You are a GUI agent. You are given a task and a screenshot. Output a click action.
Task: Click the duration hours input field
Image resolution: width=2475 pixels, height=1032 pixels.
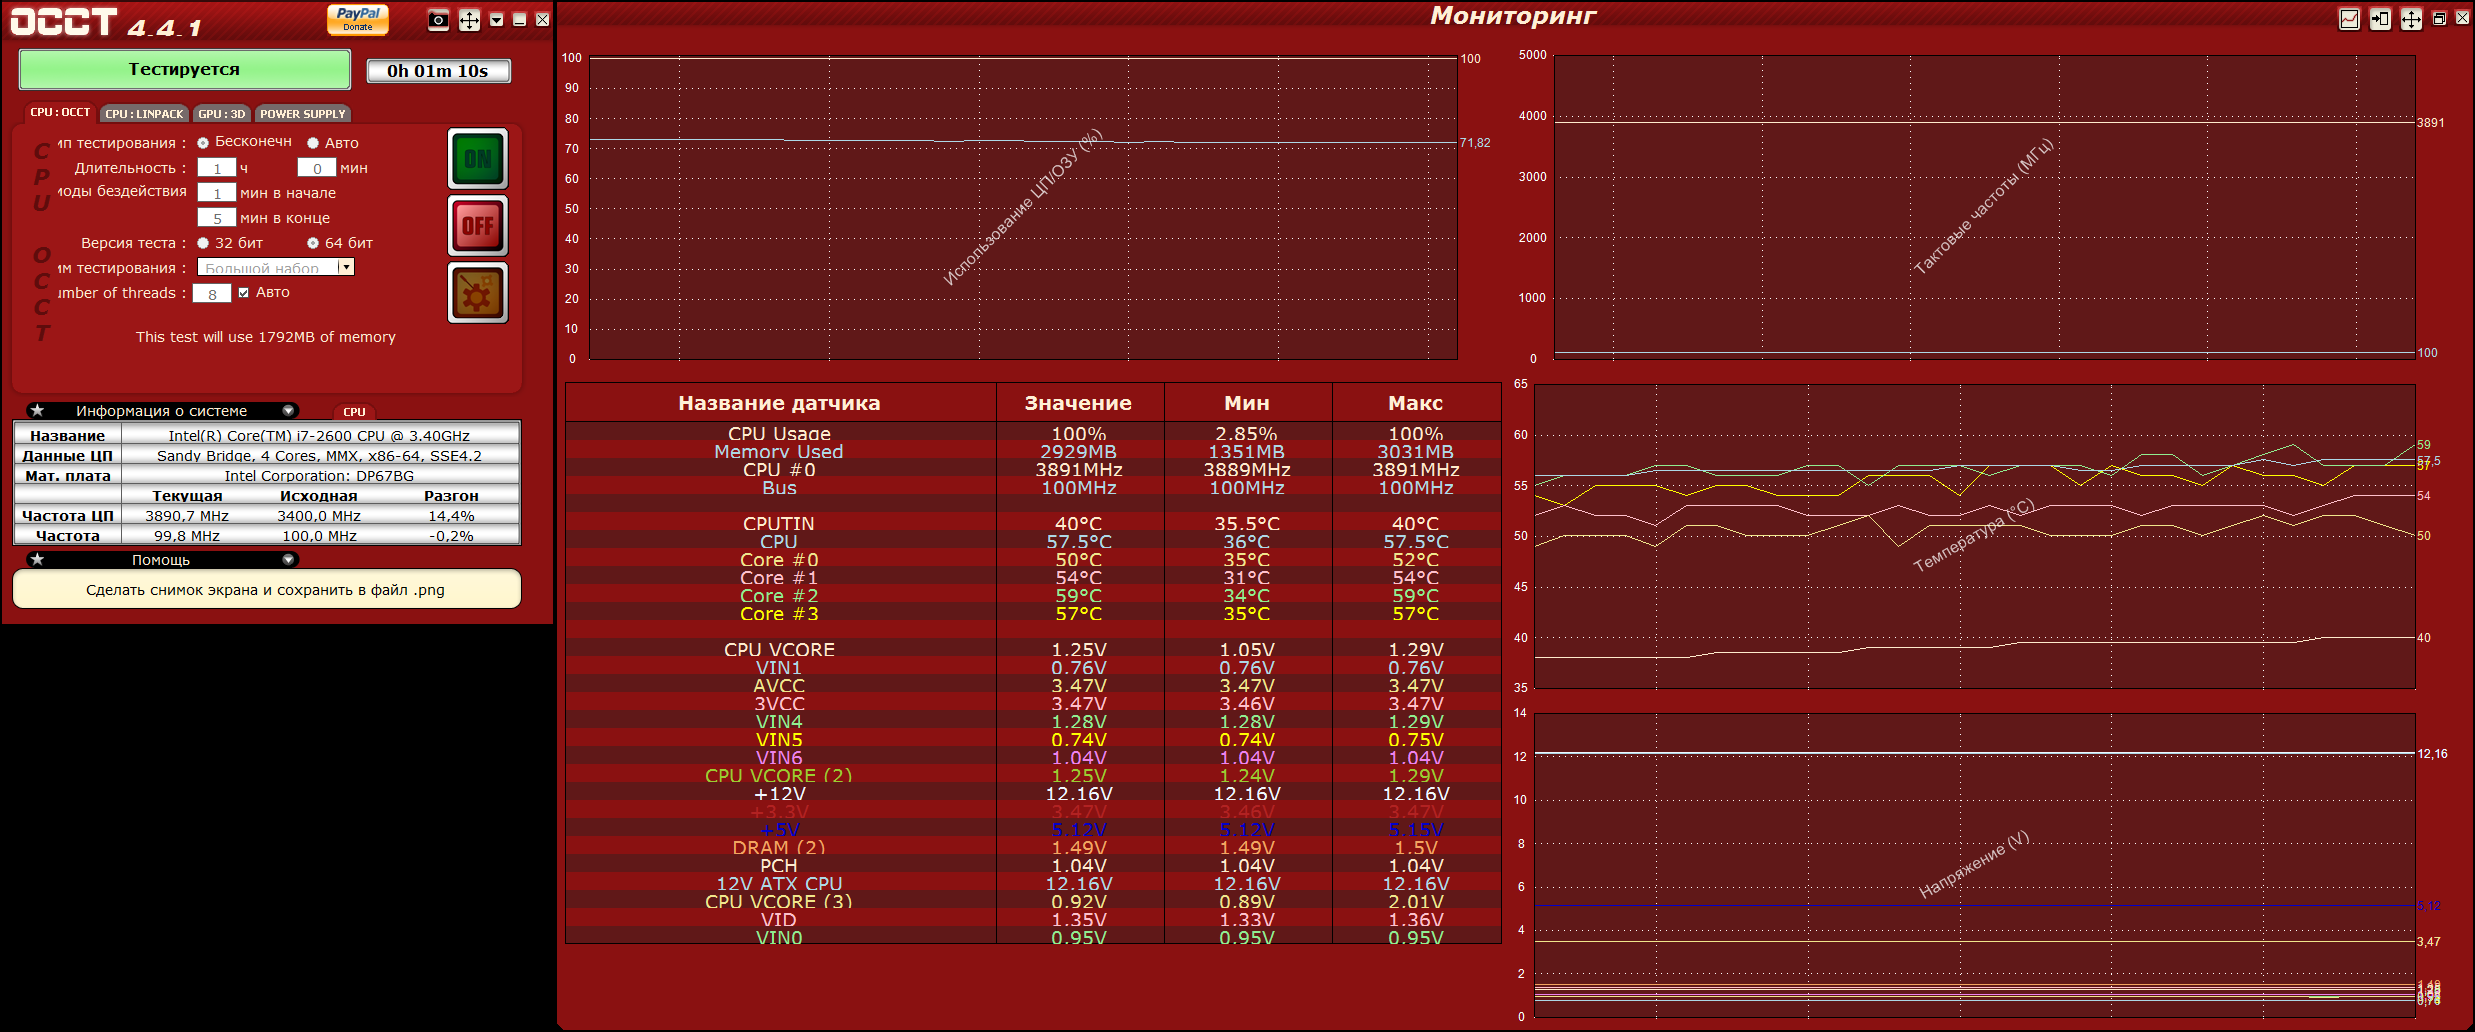217,168
